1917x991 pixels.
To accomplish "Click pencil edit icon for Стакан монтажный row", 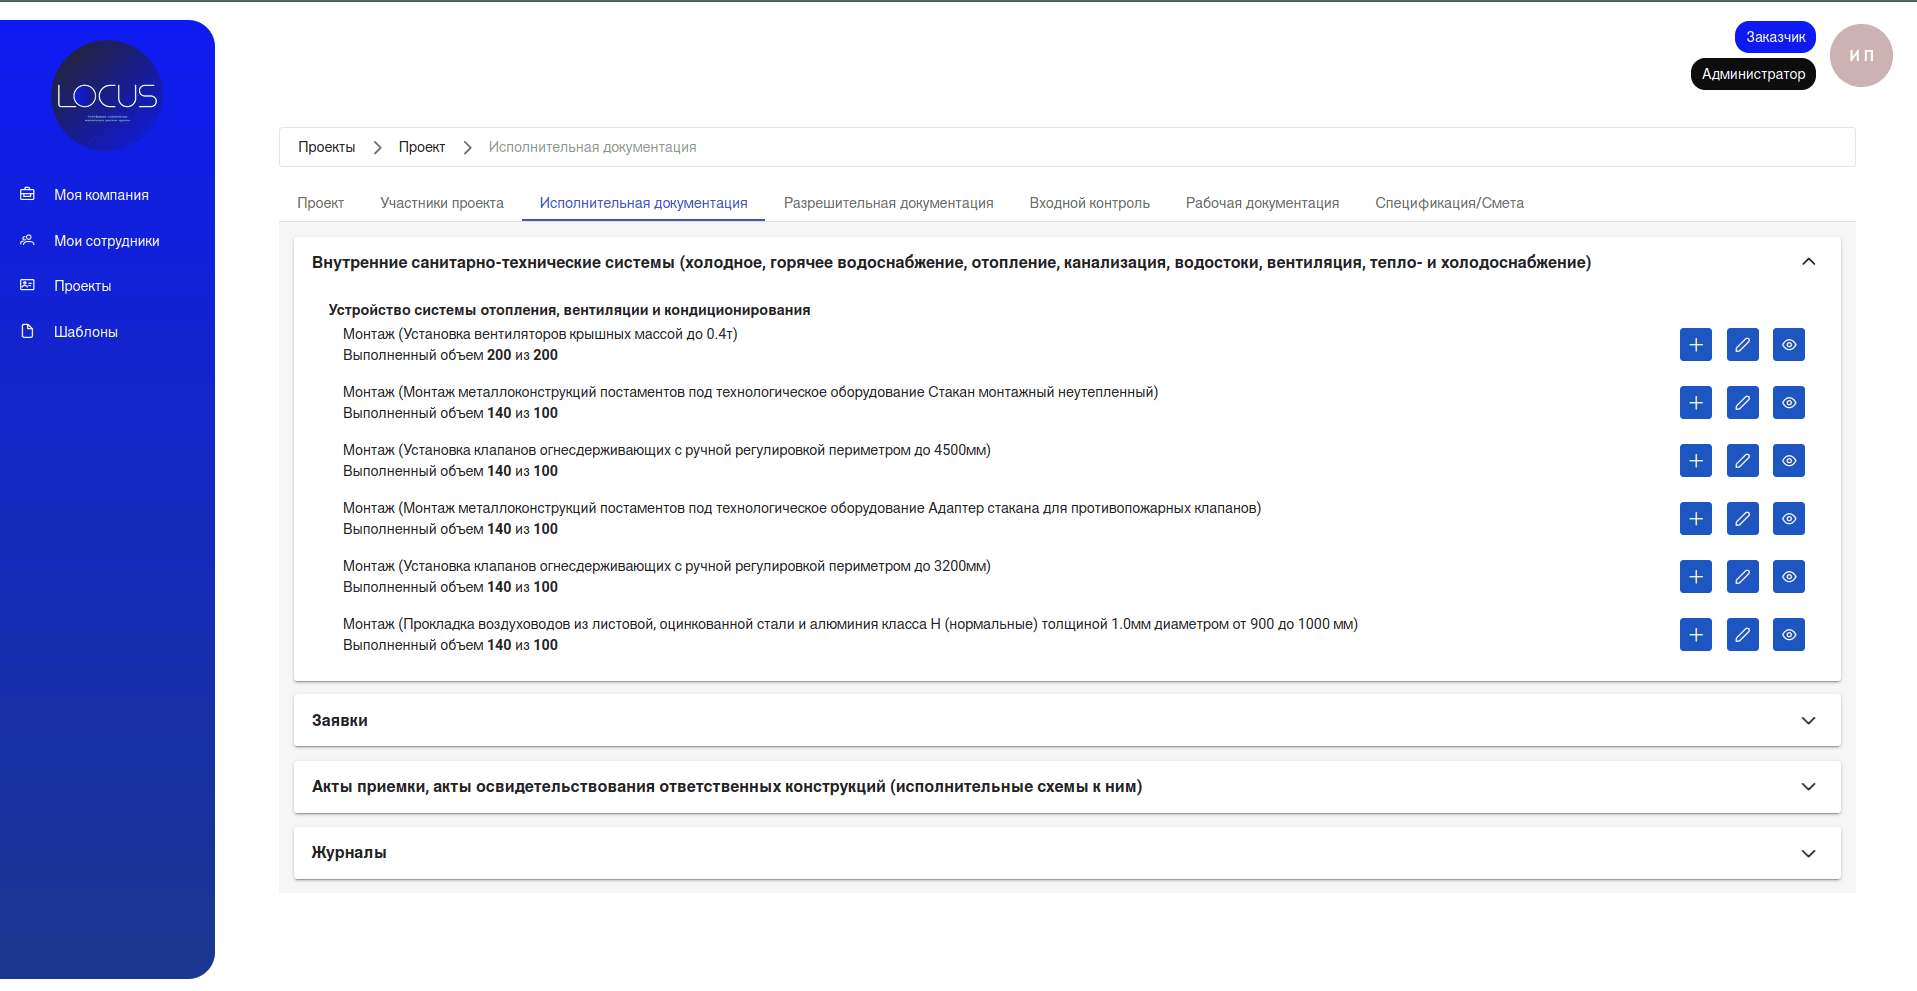I will pyautogui.click(x=1742, y=403).
